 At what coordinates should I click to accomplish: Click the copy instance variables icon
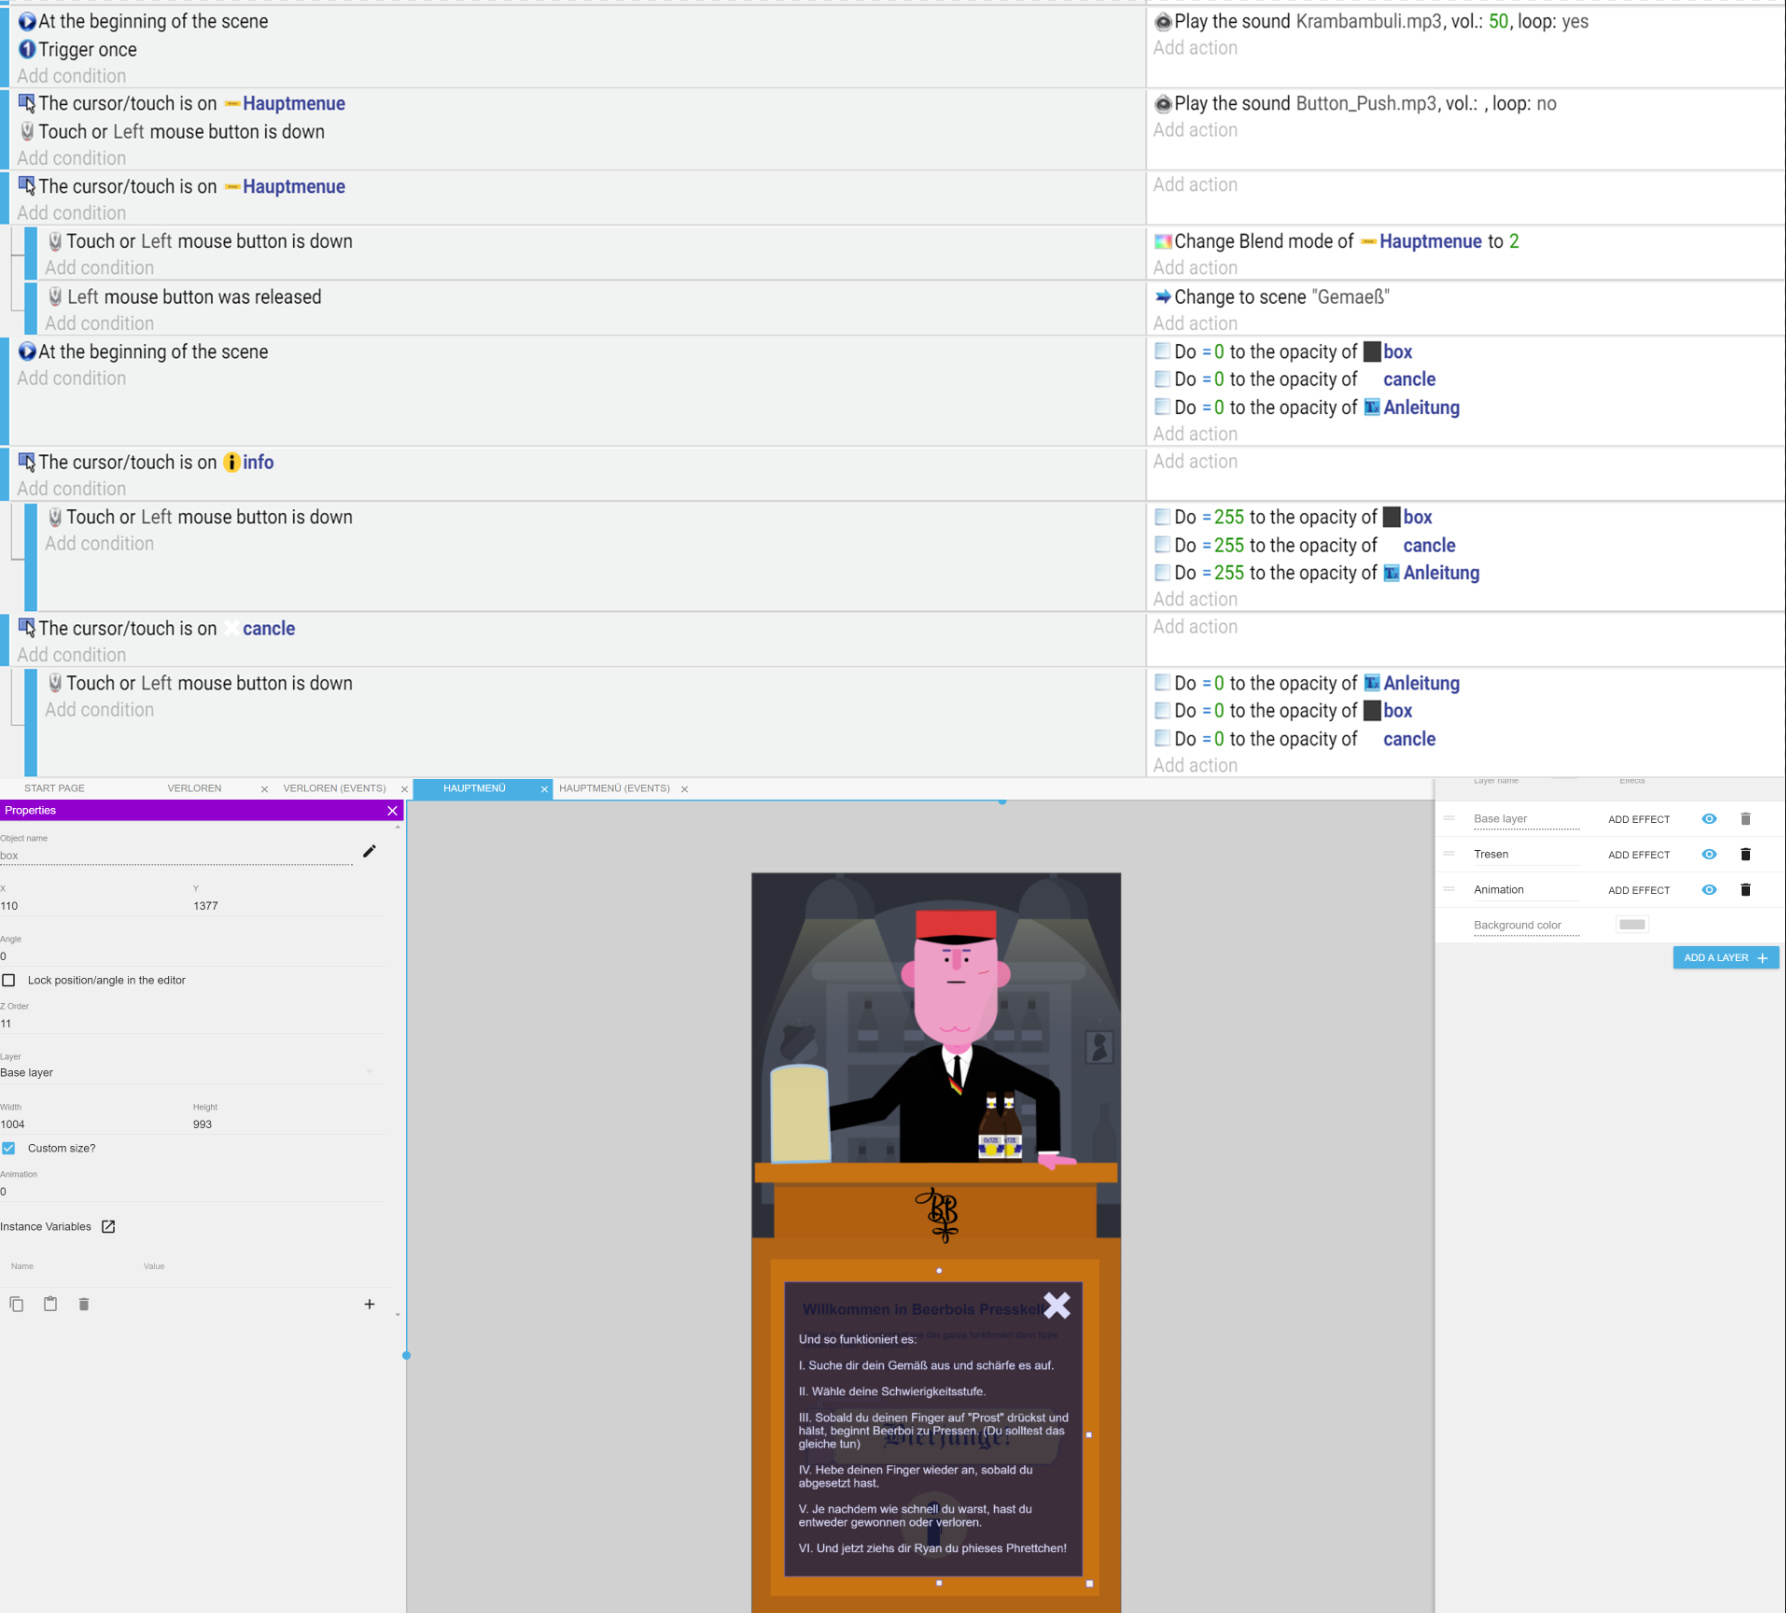point(17,1304)
